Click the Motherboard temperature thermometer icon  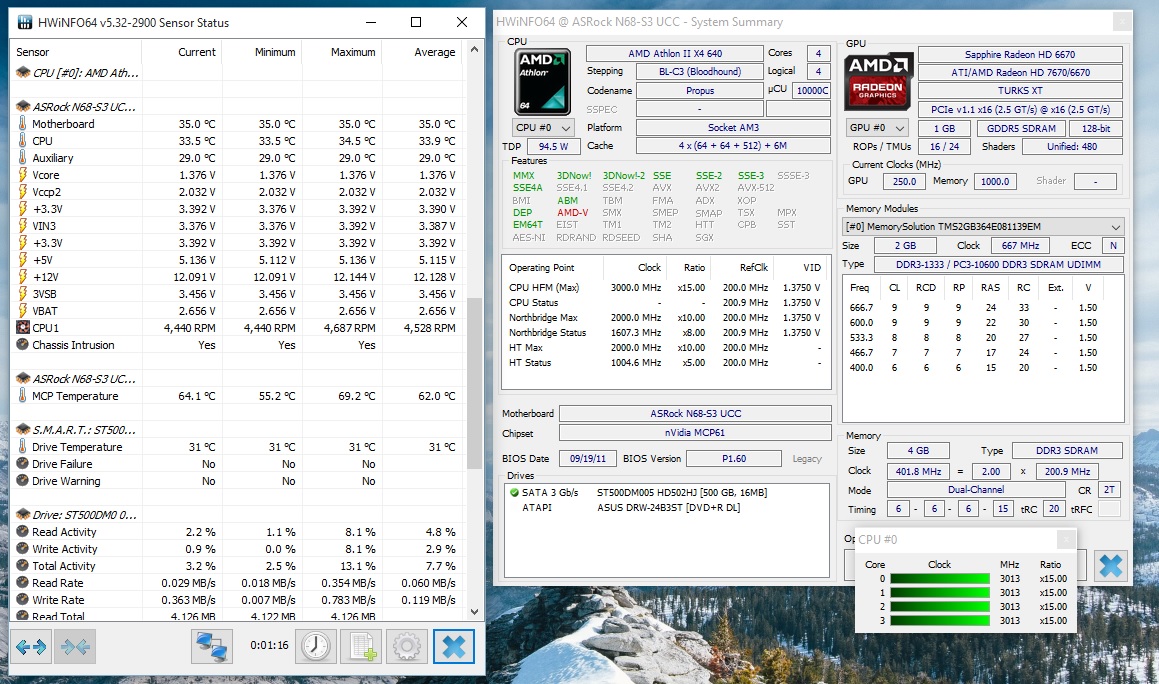(22, 123)
